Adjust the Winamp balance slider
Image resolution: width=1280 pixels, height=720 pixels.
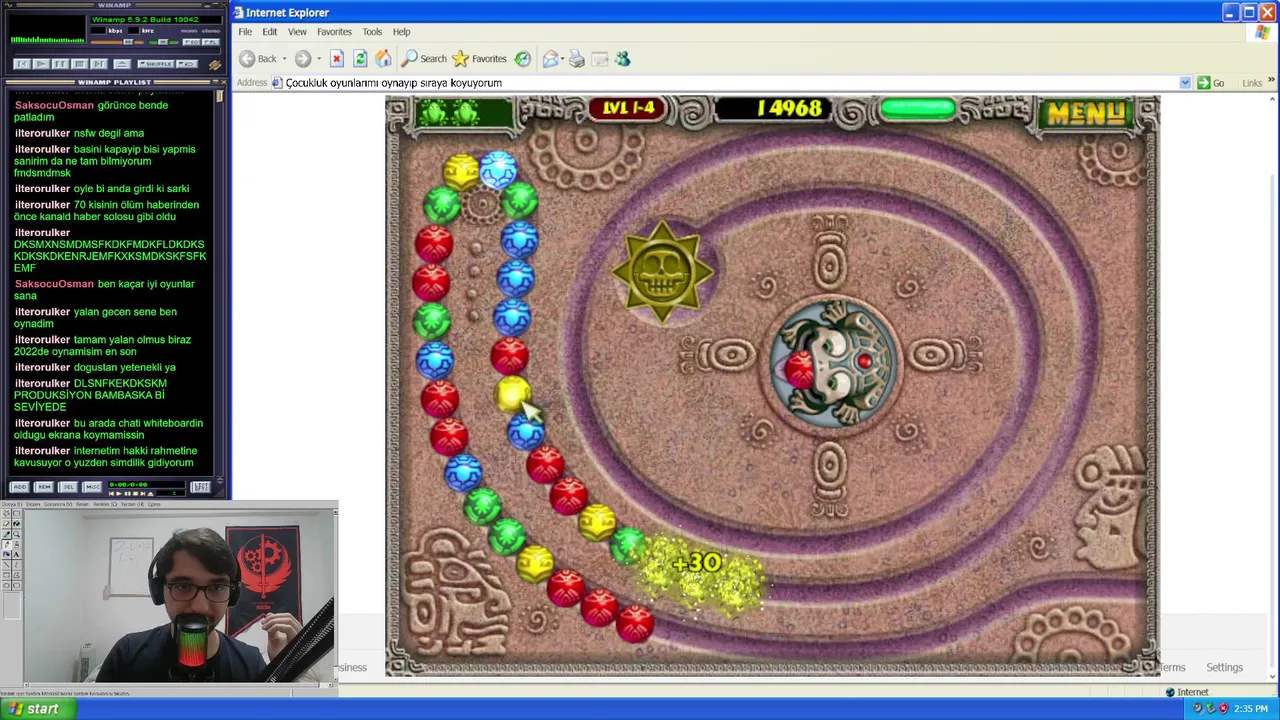(x=163, y=42)
